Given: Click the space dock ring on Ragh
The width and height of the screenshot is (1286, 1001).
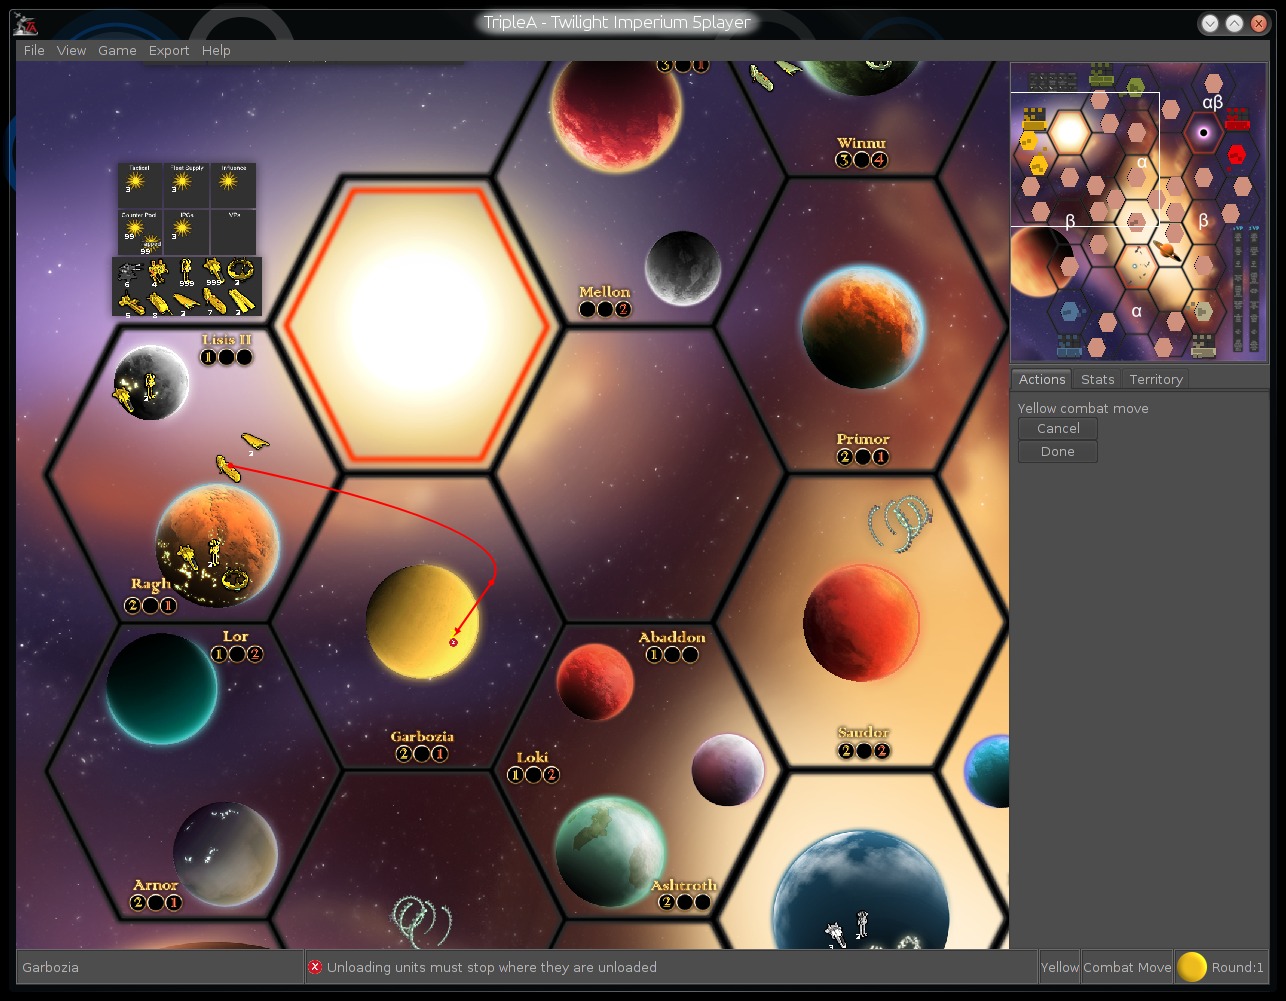Looking at the screenshot, I should pos(237,577).
